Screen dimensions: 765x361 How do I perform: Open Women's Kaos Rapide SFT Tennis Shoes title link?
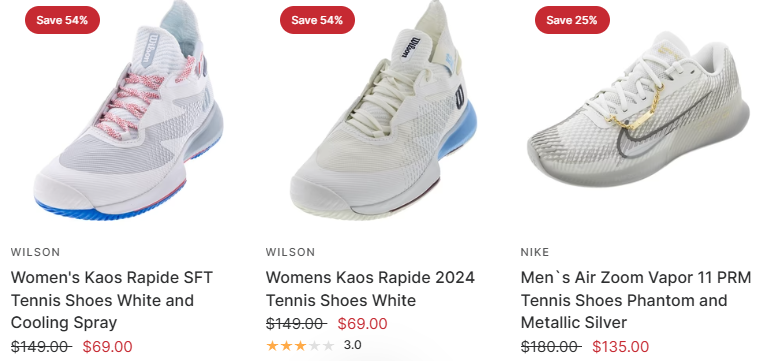(112, 300)
